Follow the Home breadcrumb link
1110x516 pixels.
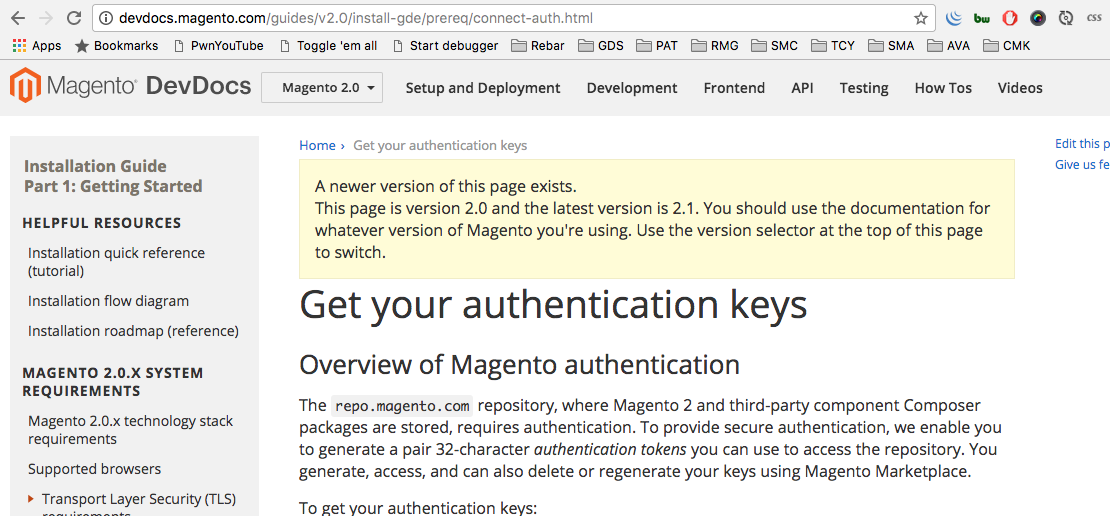(x=317, y=145)
